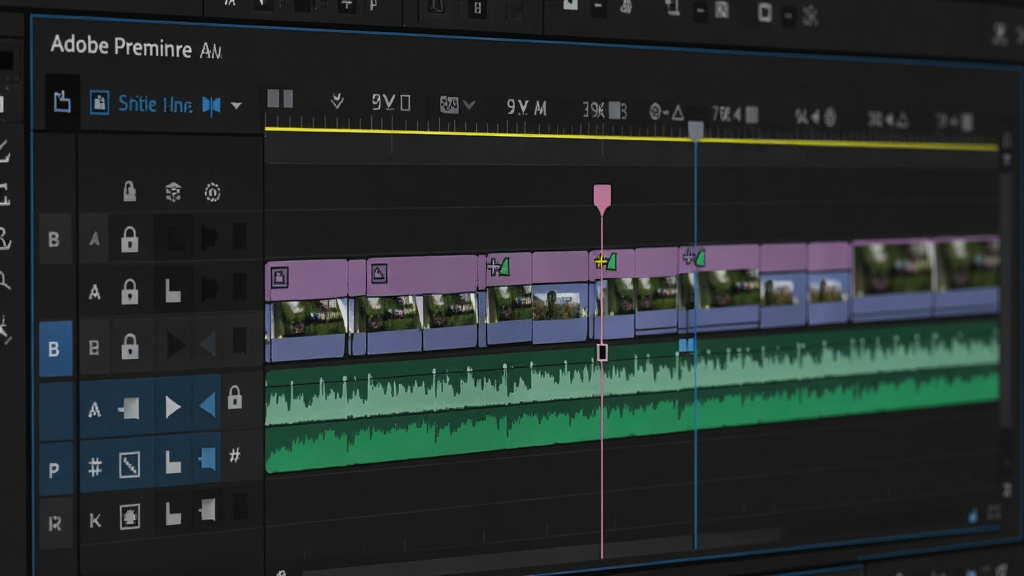Click the blue flag icon on the P track
This screenshot has height=576, width=1024.
(x=208, y=459)
